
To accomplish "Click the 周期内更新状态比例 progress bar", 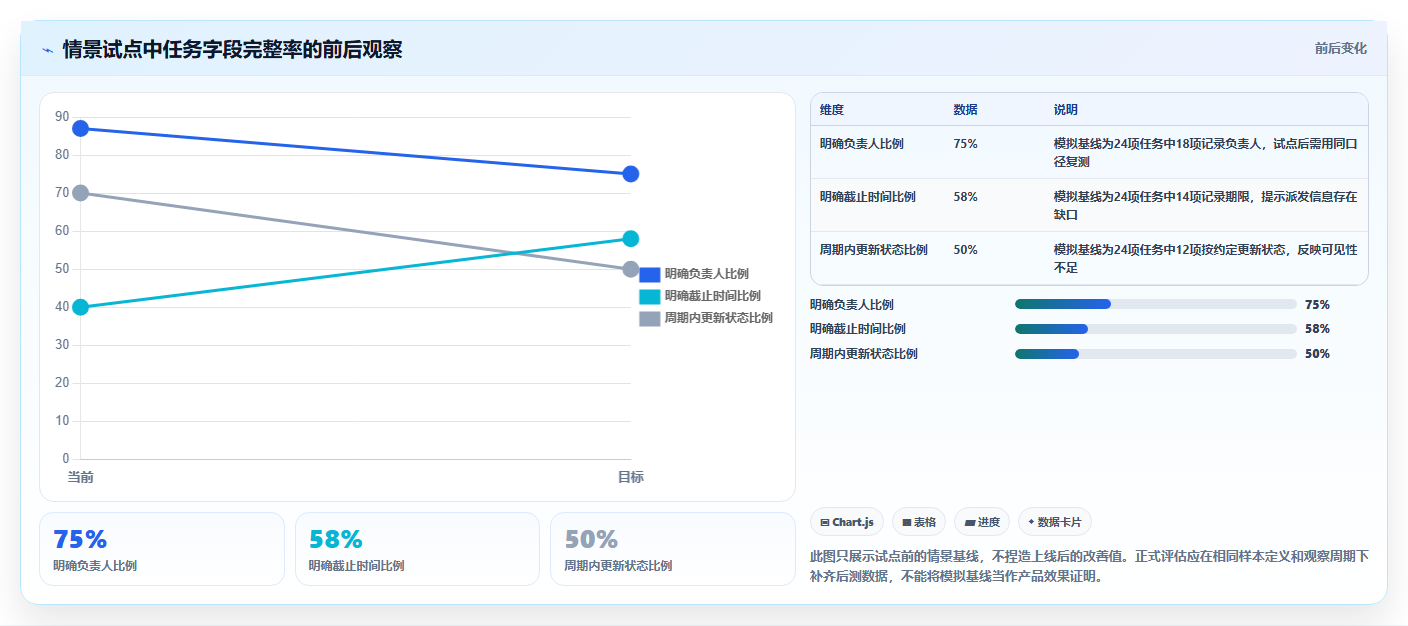I will click(1155, 354).
